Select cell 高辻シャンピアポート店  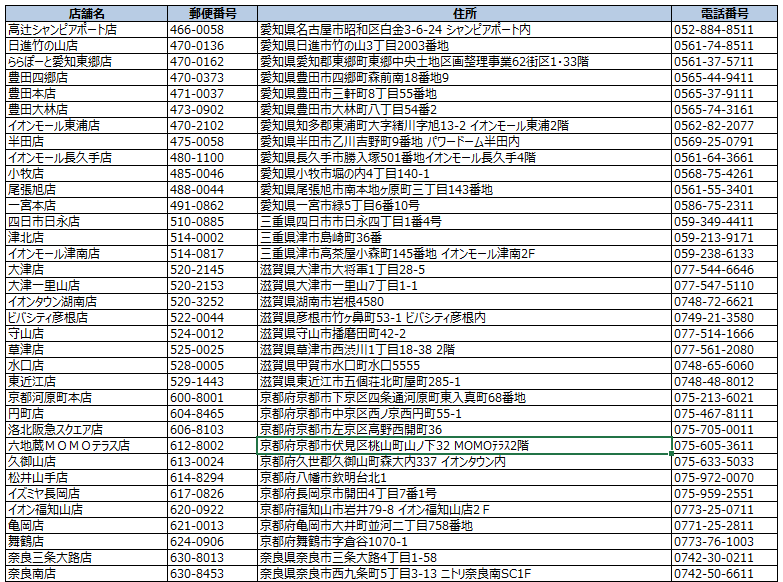(x=86, y=29)
